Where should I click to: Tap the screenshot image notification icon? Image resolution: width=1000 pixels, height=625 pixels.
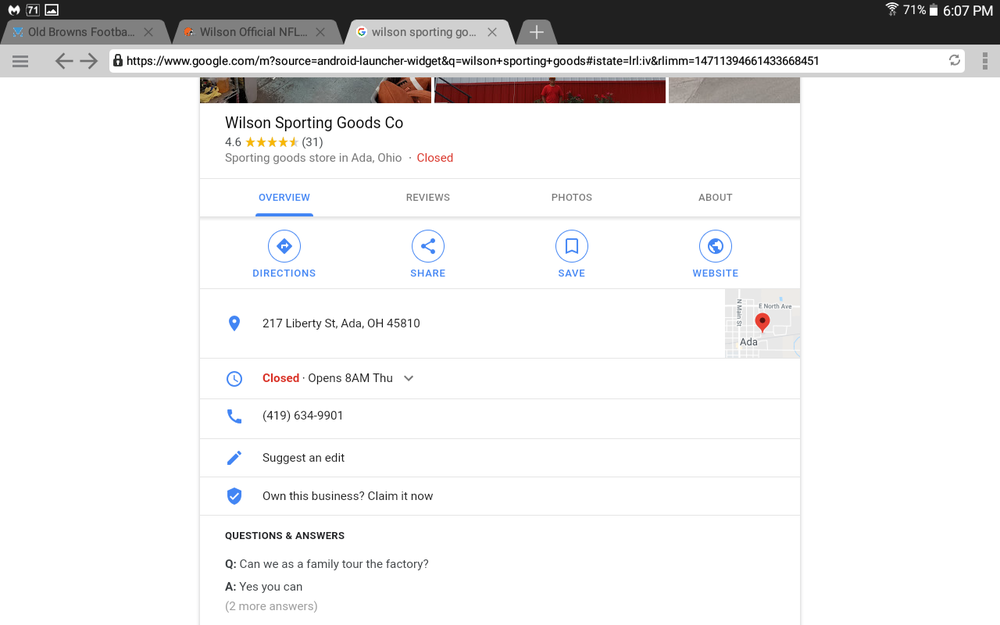pos(52,10)
